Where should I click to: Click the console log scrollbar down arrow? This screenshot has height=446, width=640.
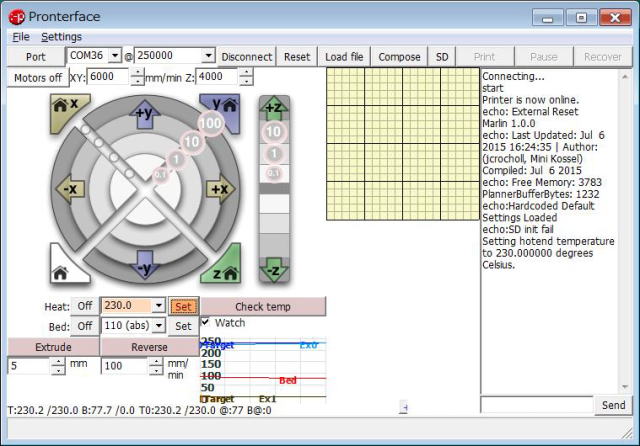coord(625,387)
